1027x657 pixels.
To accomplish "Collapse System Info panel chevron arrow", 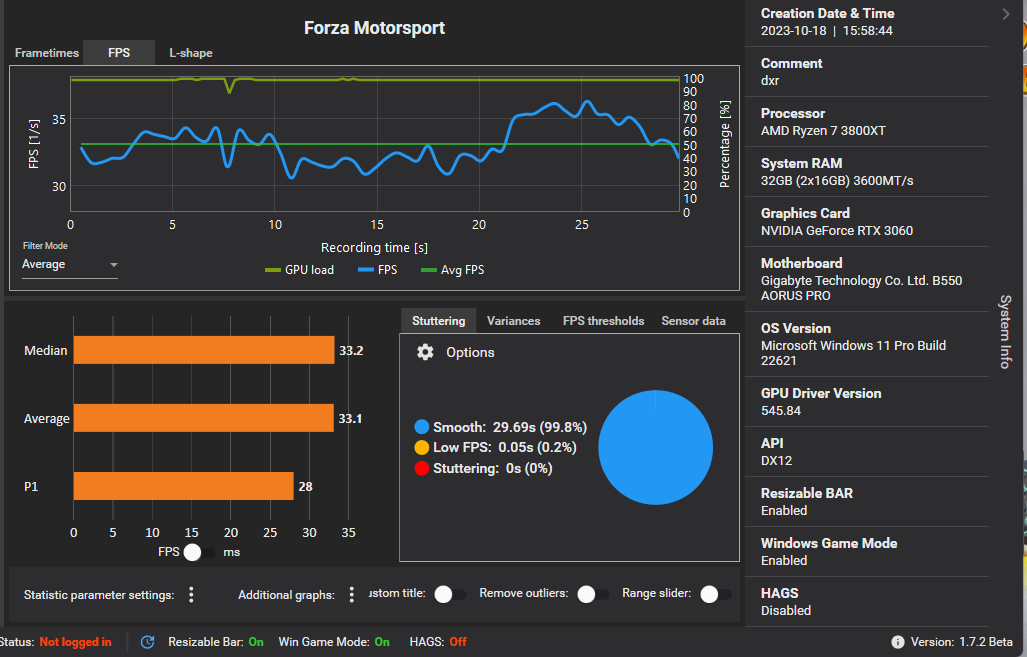I will [1006, 14].
